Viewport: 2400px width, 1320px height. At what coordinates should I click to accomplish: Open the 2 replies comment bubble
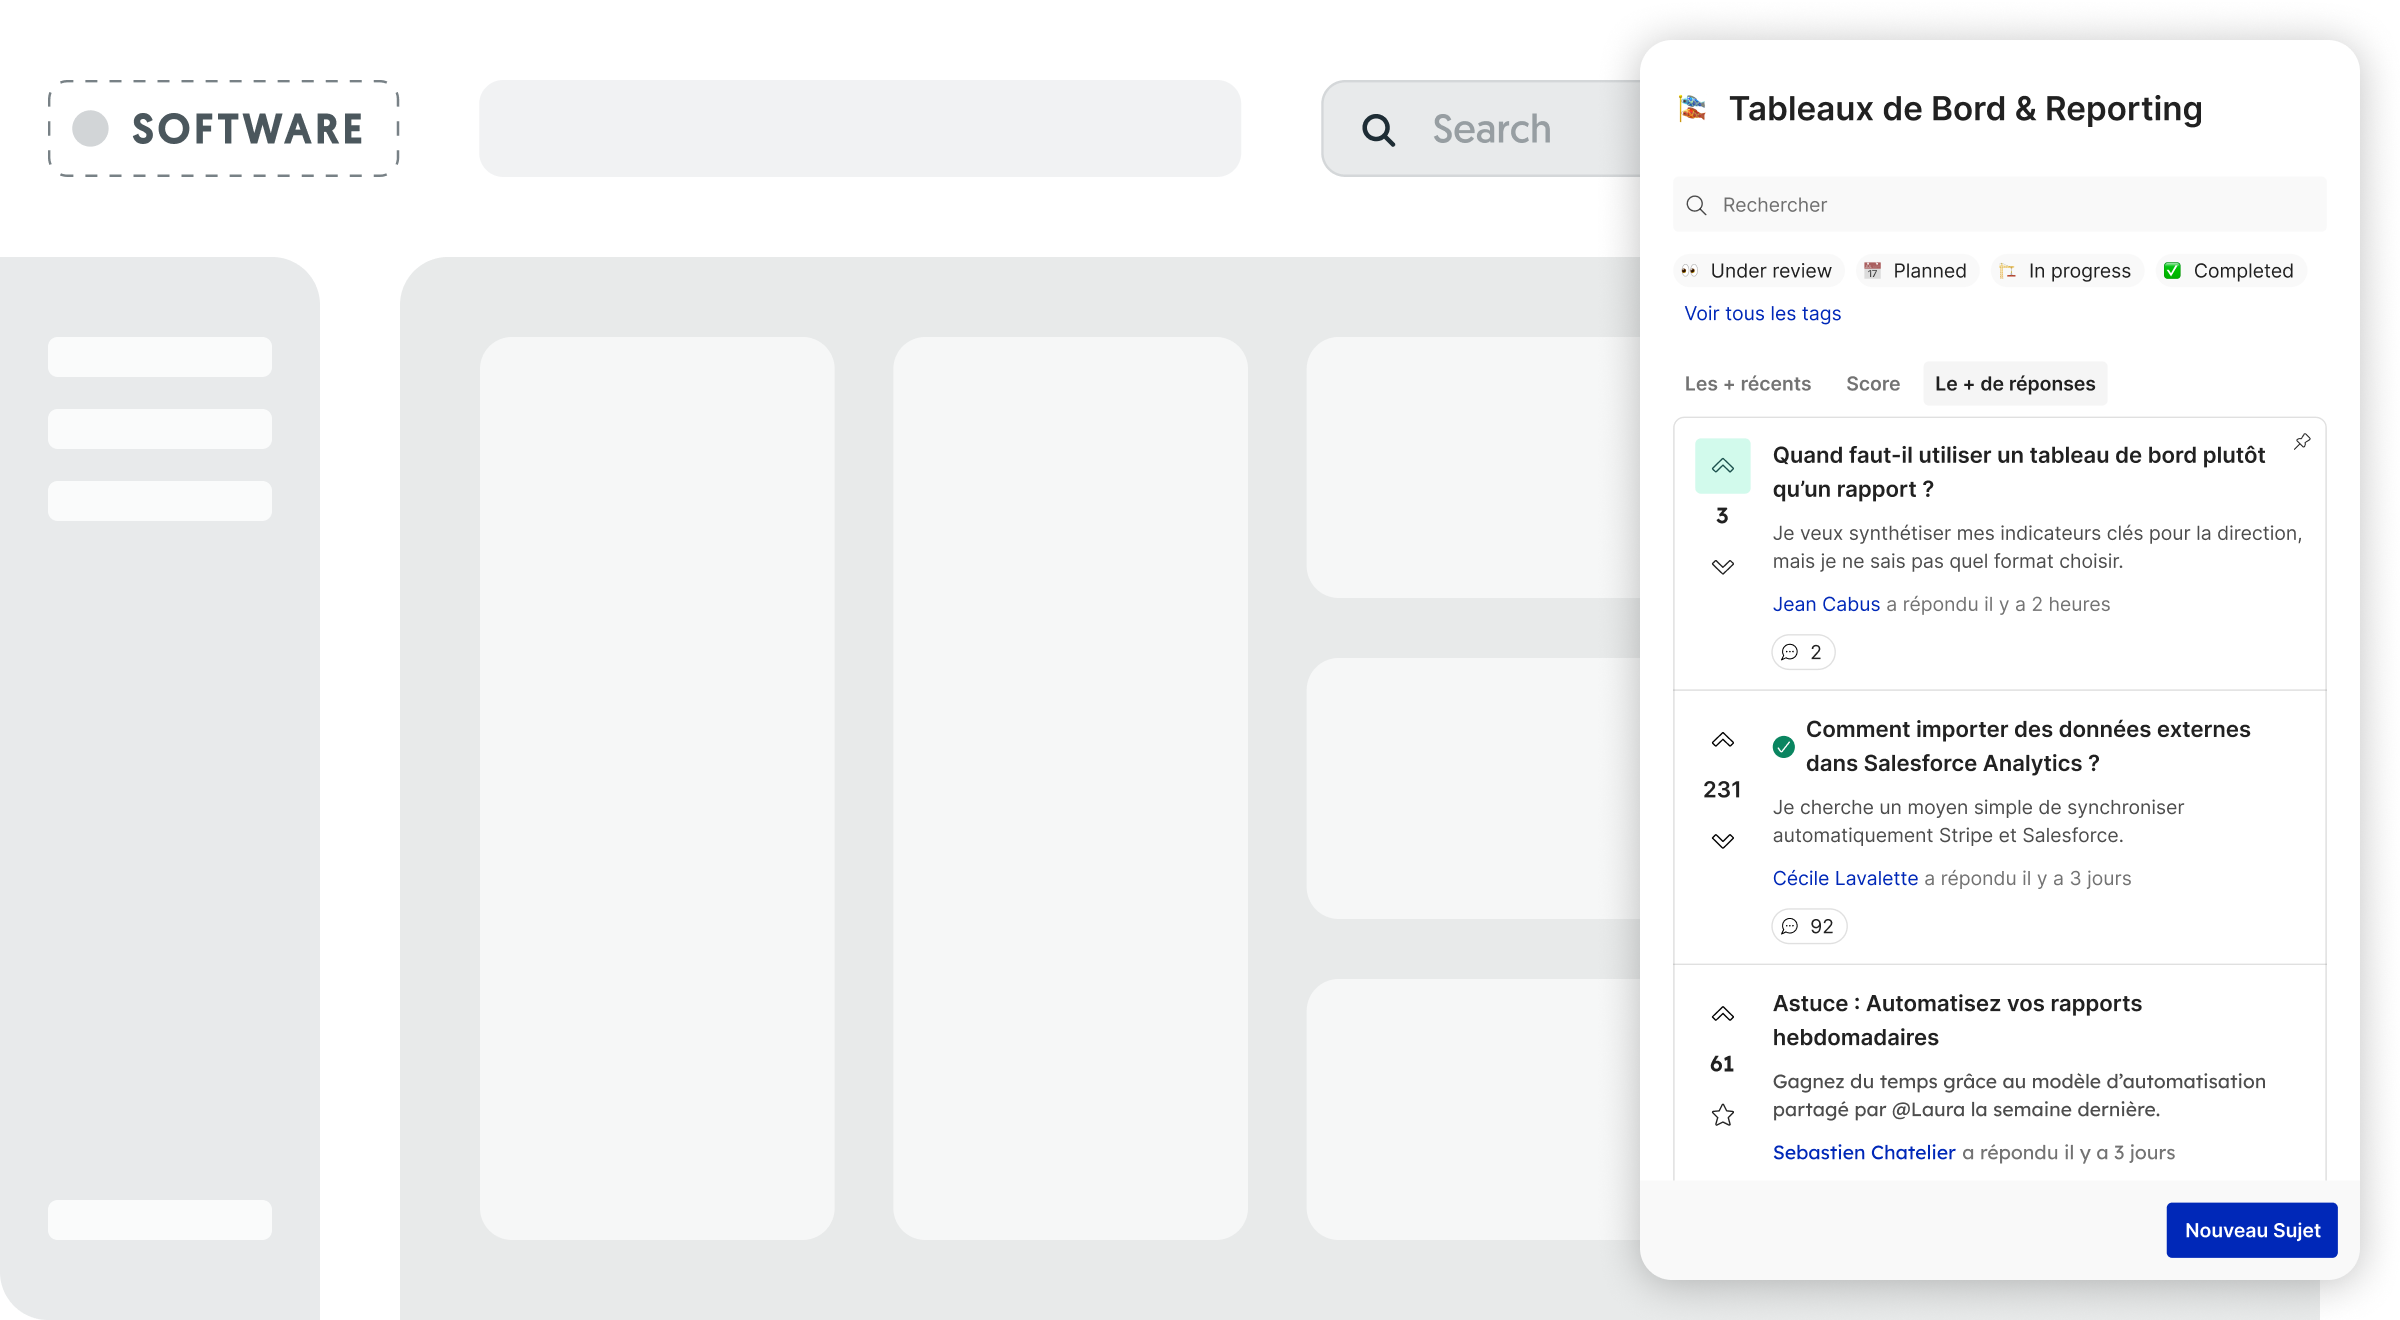point(1802,652)
